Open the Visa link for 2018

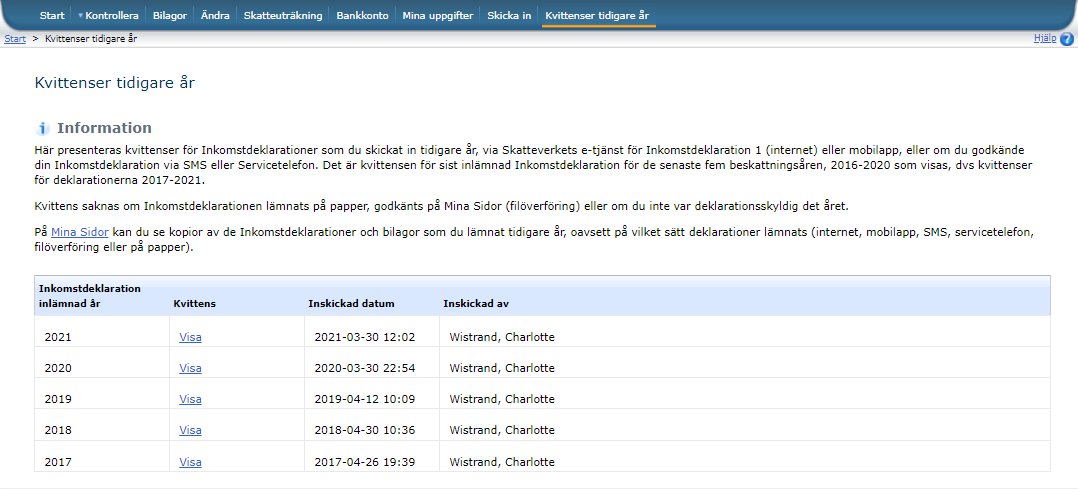tap(190, 430)
